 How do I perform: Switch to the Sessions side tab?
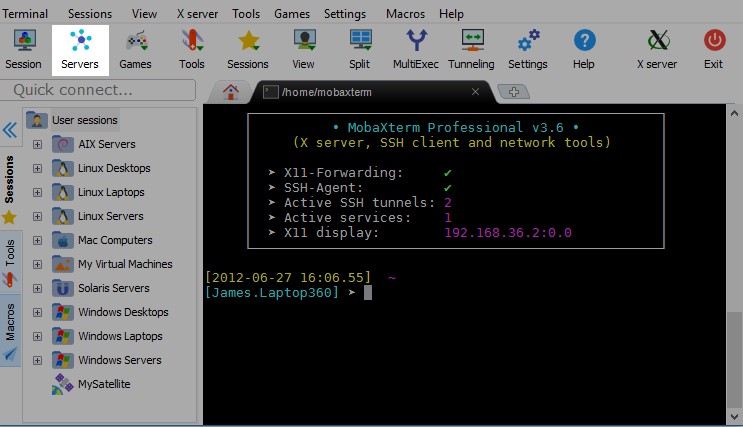point(9,190)
